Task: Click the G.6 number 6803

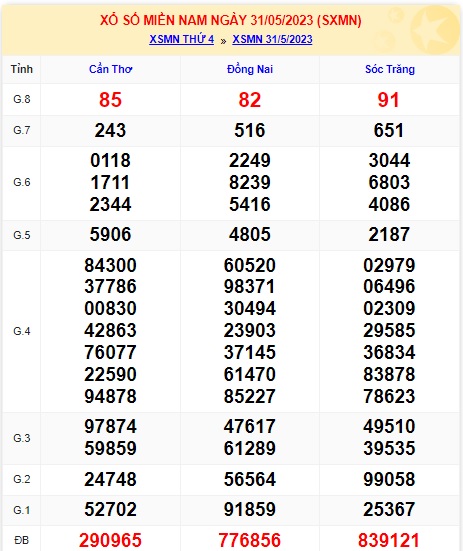Action: click(x=389, y=182)
